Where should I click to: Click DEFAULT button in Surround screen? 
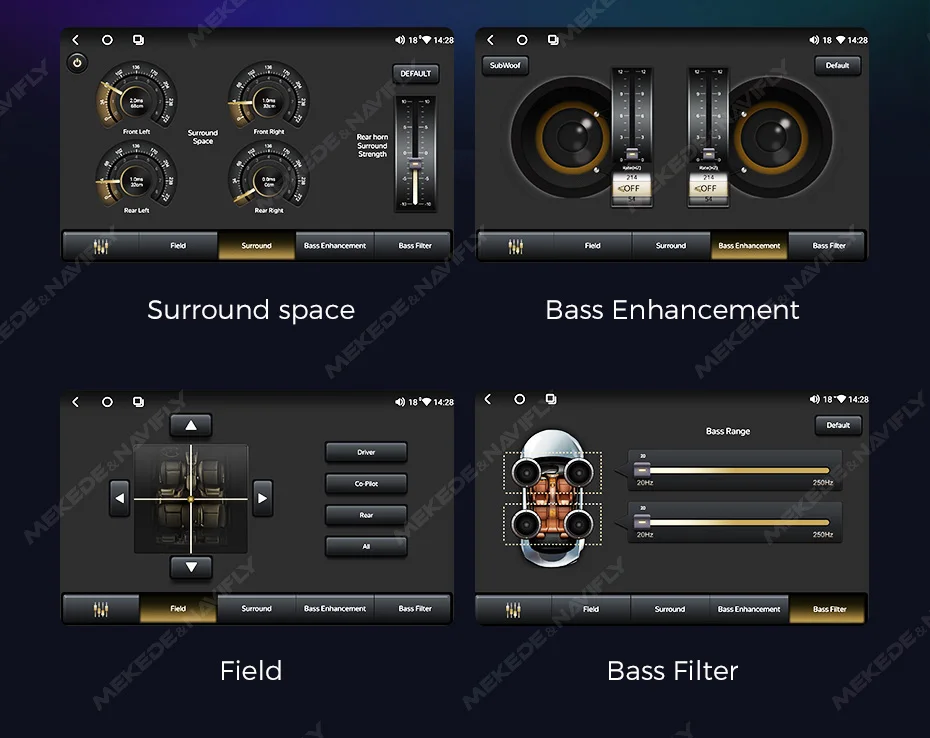pyautogui.click(x=415, y=73)
